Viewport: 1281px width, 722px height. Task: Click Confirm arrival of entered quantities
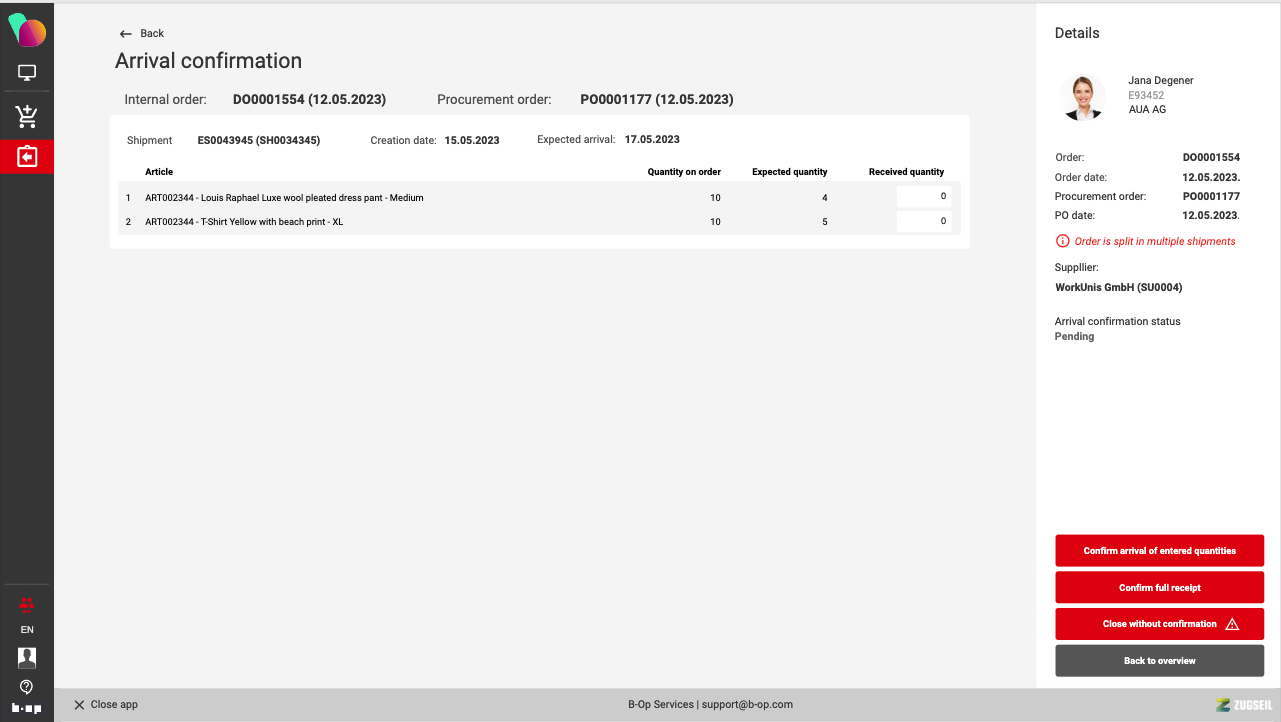tap(1160, 551)
